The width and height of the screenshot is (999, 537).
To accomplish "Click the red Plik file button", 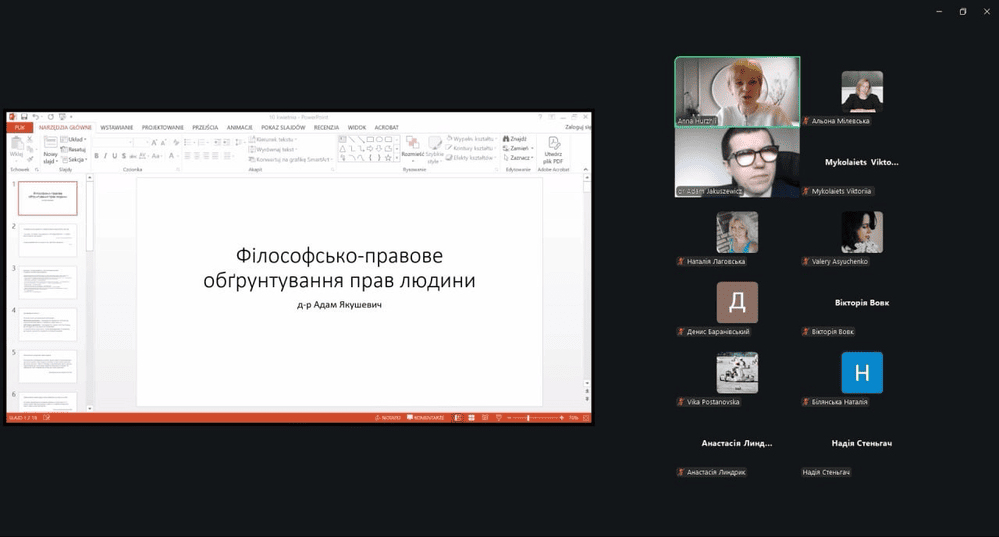I will click(19, 128).
